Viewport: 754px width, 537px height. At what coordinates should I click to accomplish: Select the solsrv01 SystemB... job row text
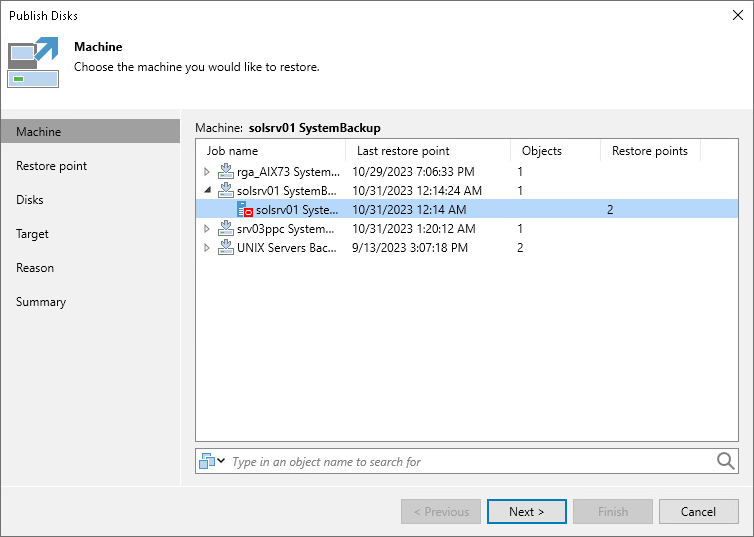pos(287,191)
